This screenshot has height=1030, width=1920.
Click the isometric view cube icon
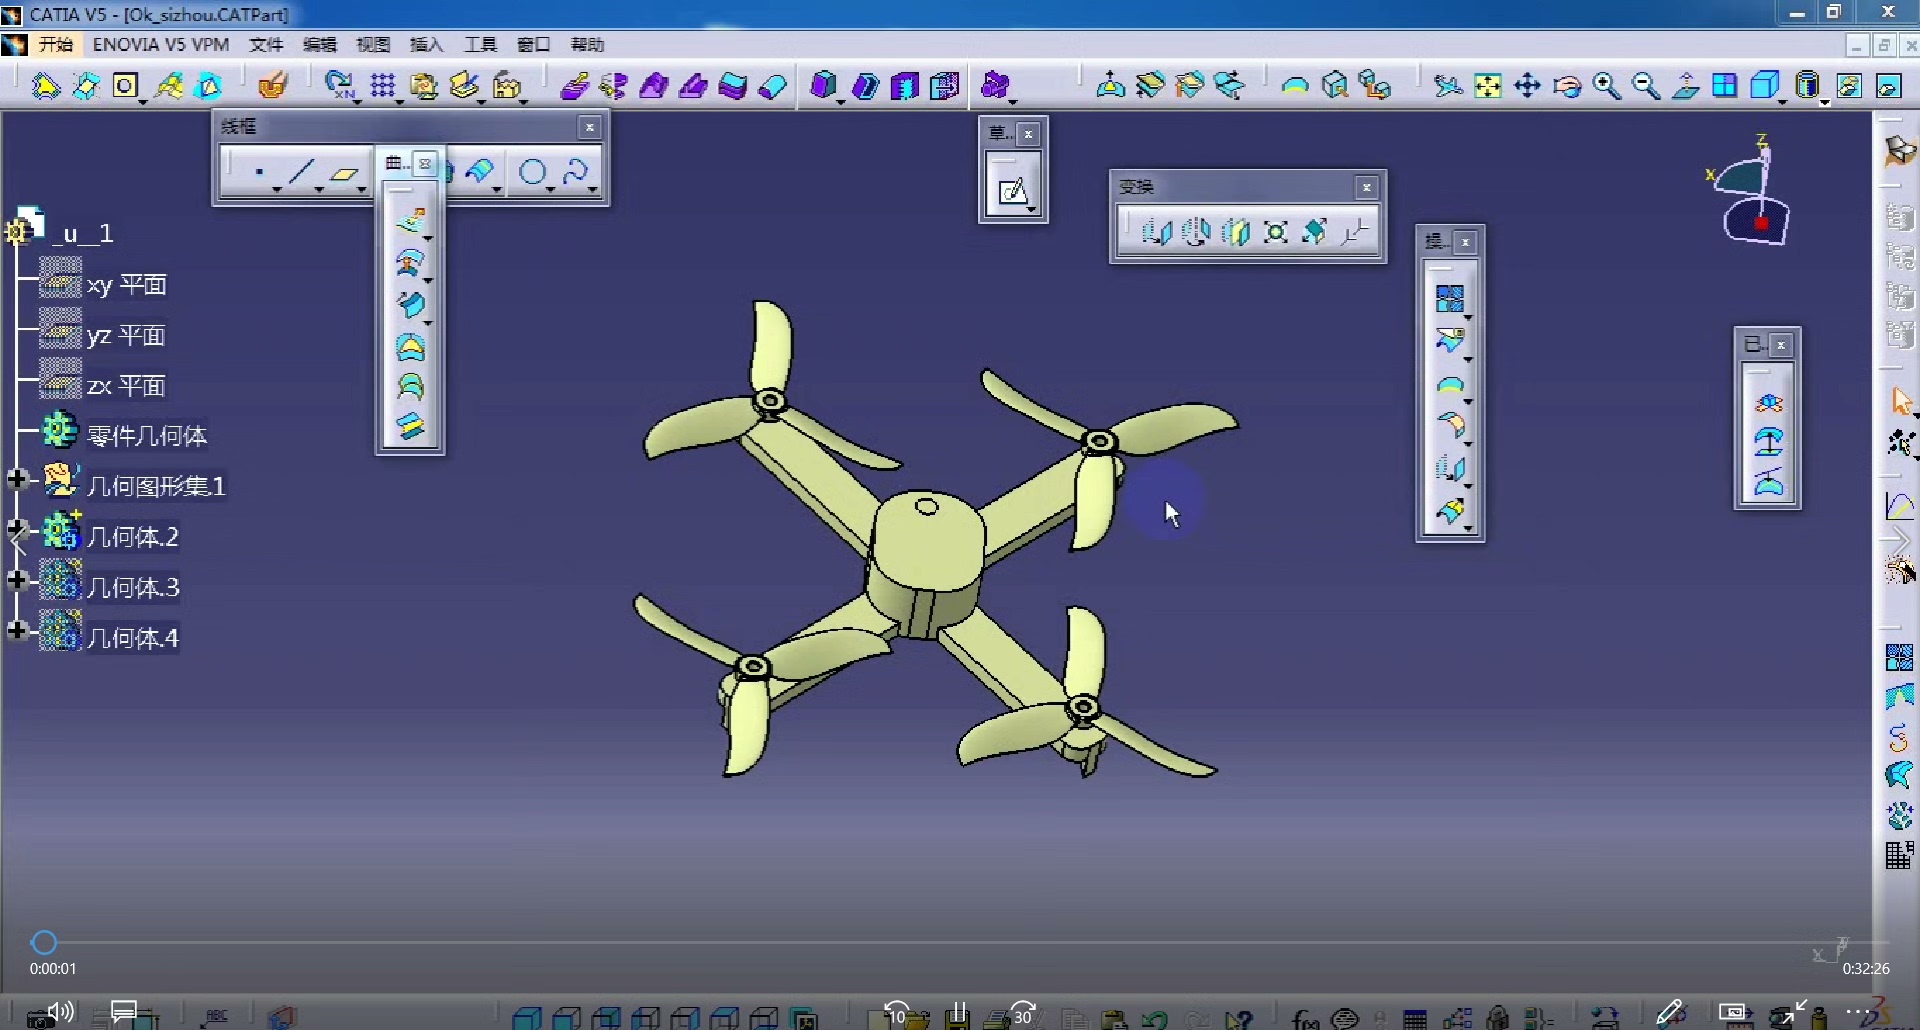tap(1763, 86)
